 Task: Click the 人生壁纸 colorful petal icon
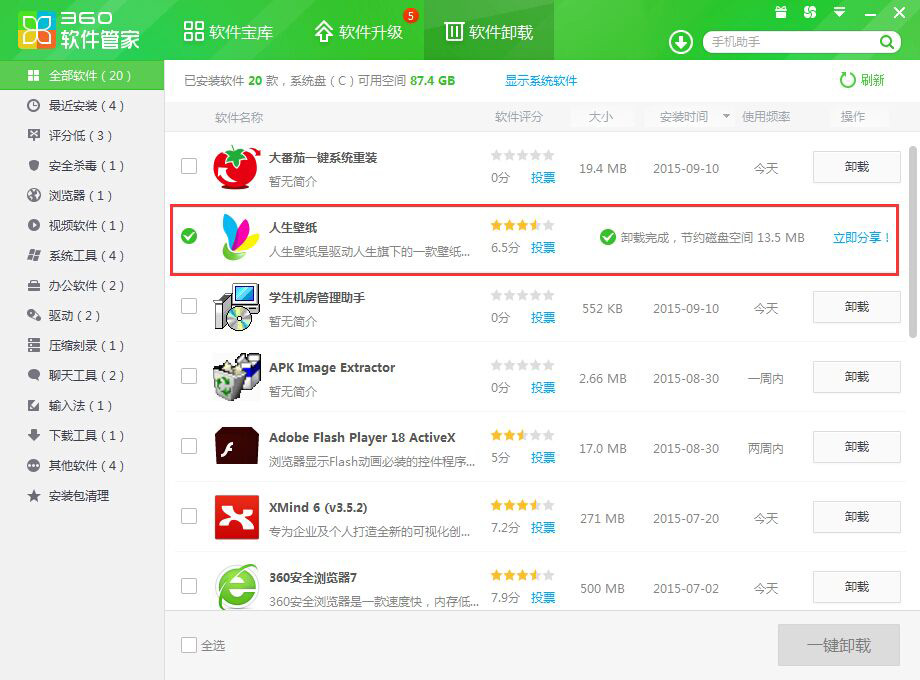tap(239, 237)
